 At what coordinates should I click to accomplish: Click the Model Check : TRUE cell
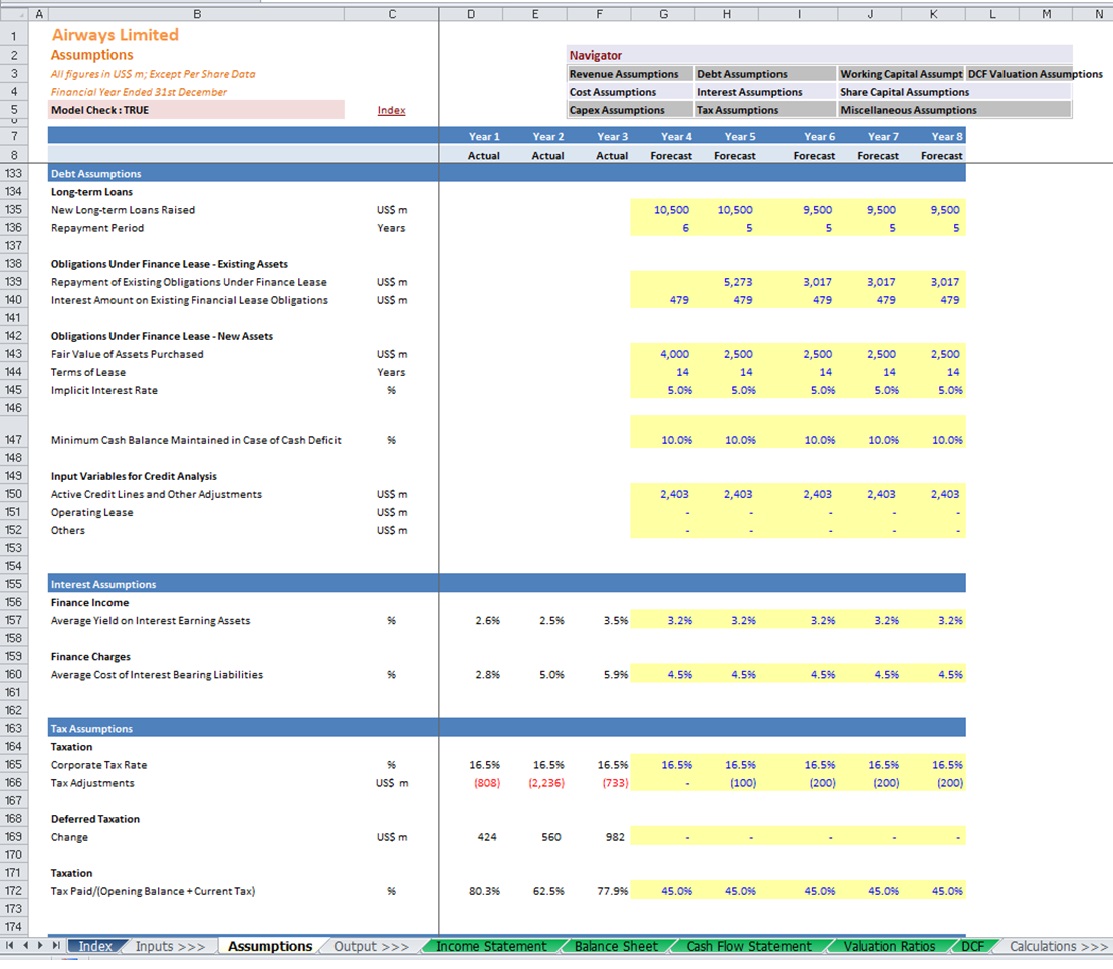click(197, 110)
